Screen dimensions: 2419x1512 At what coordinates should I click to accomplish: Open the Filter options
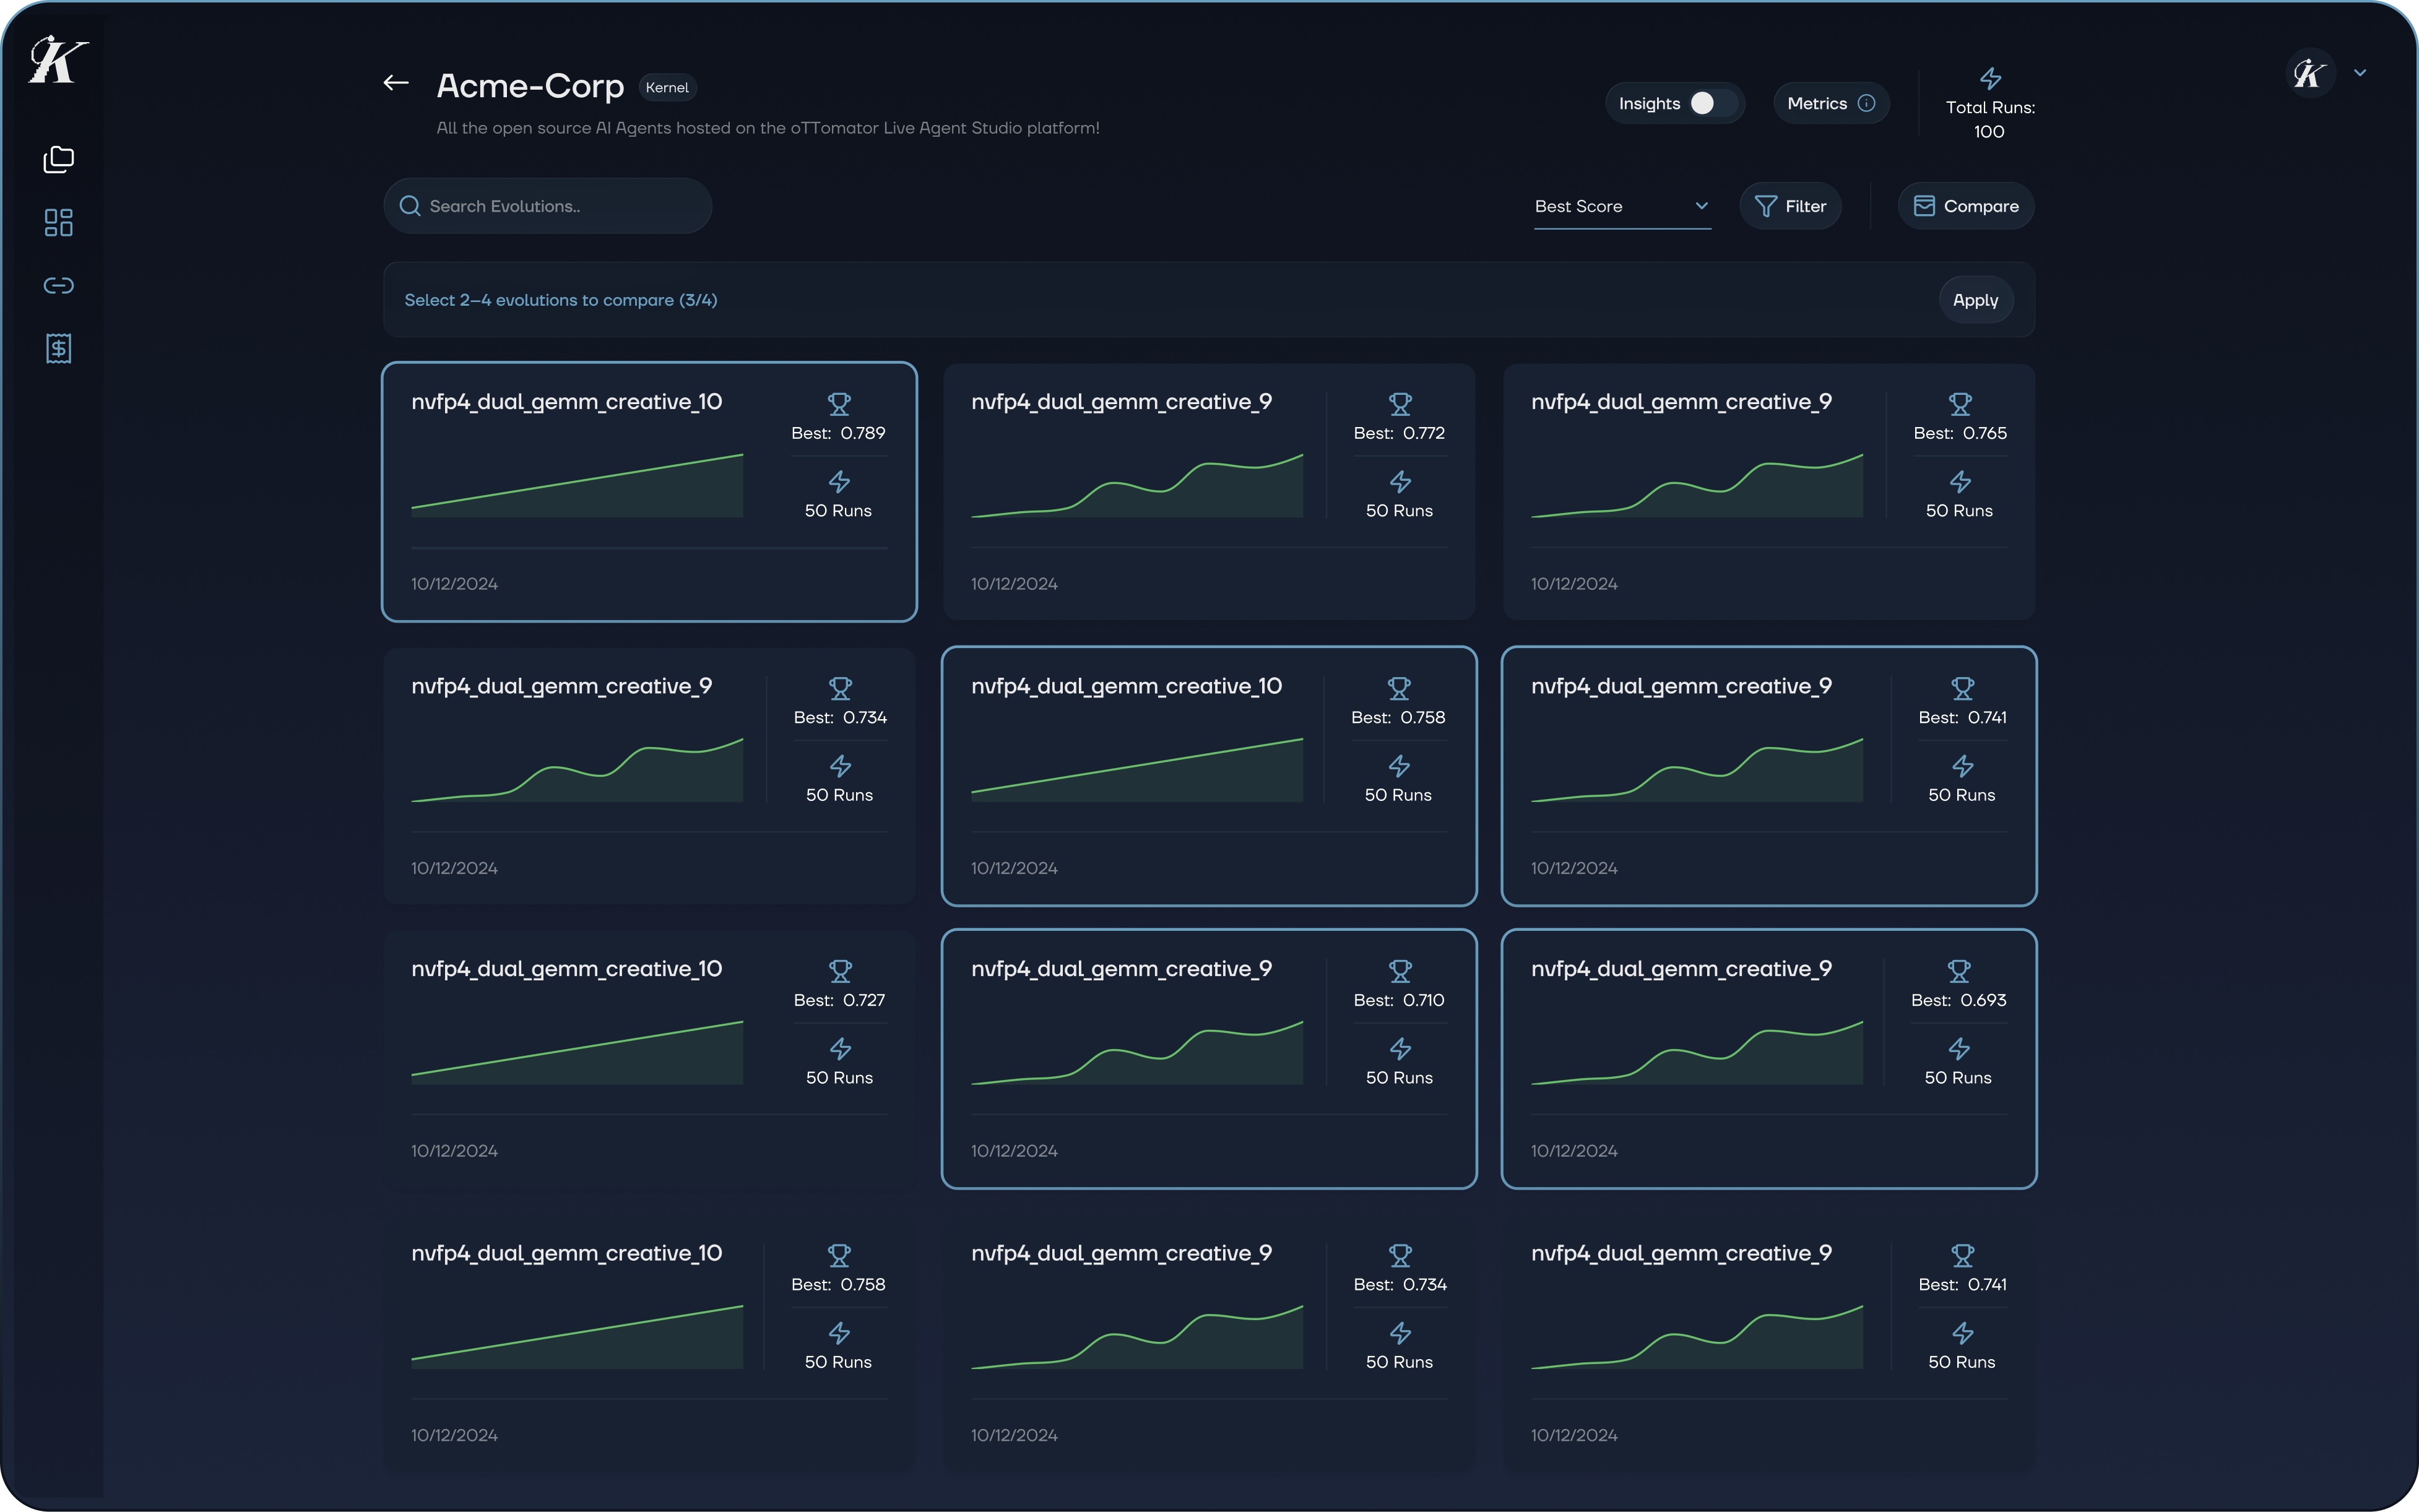pos(1790,206)
